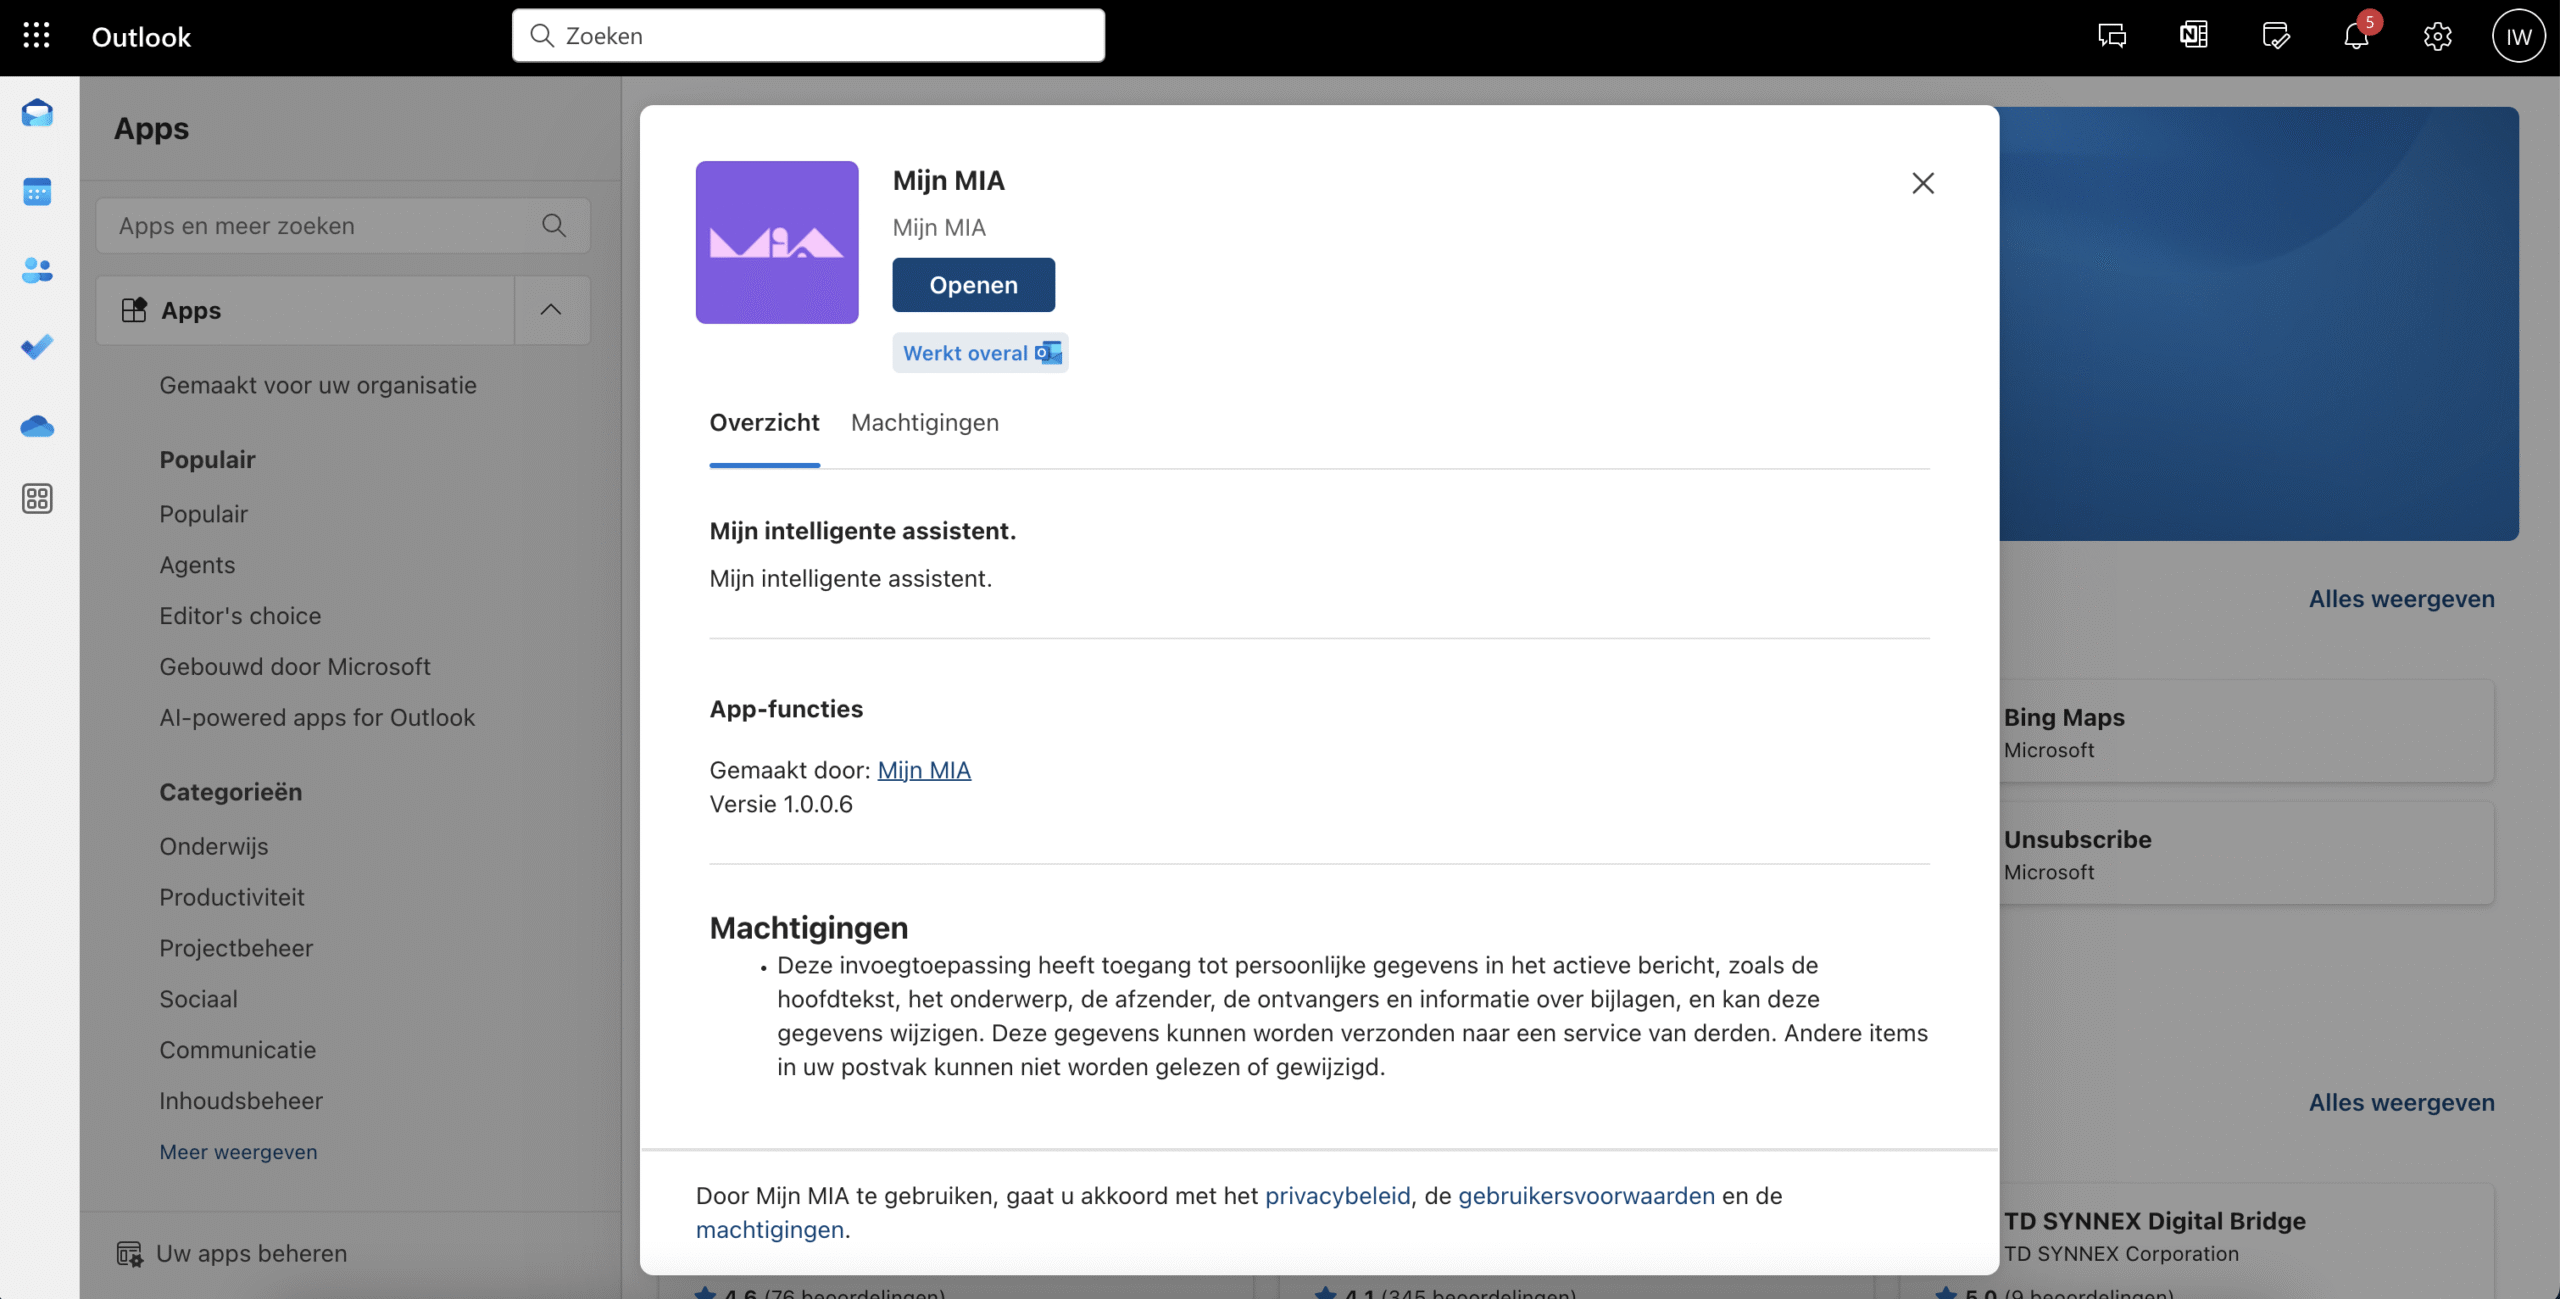Click the Mijn MIA developer link

click(x=924, y=770)
